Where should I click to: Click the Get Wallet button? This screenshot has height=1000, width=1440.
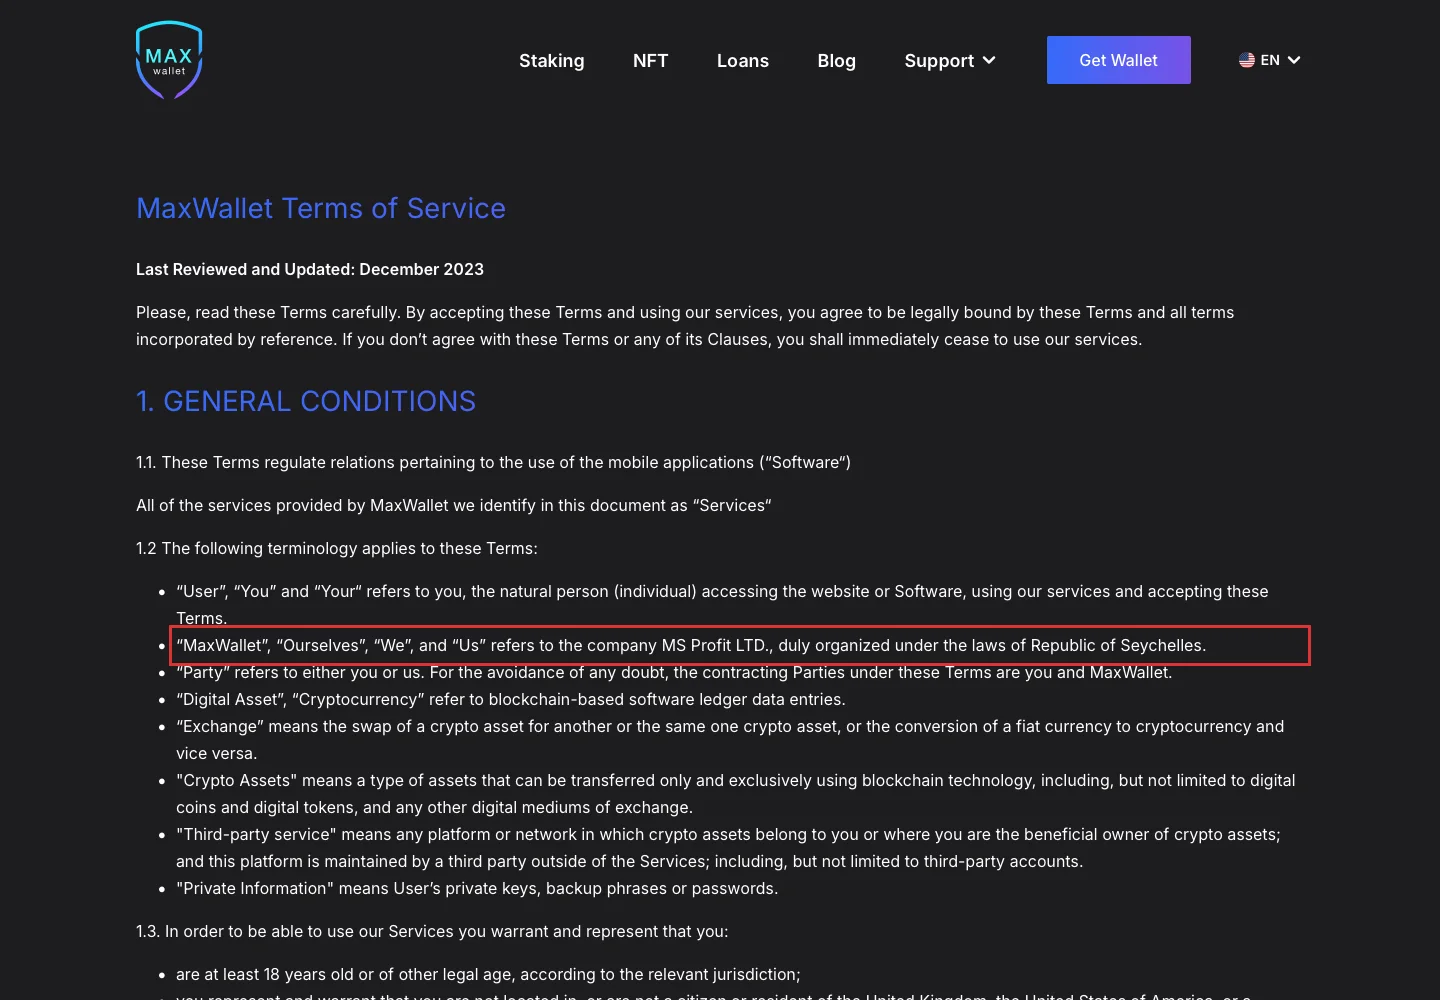coord(1119,60)
